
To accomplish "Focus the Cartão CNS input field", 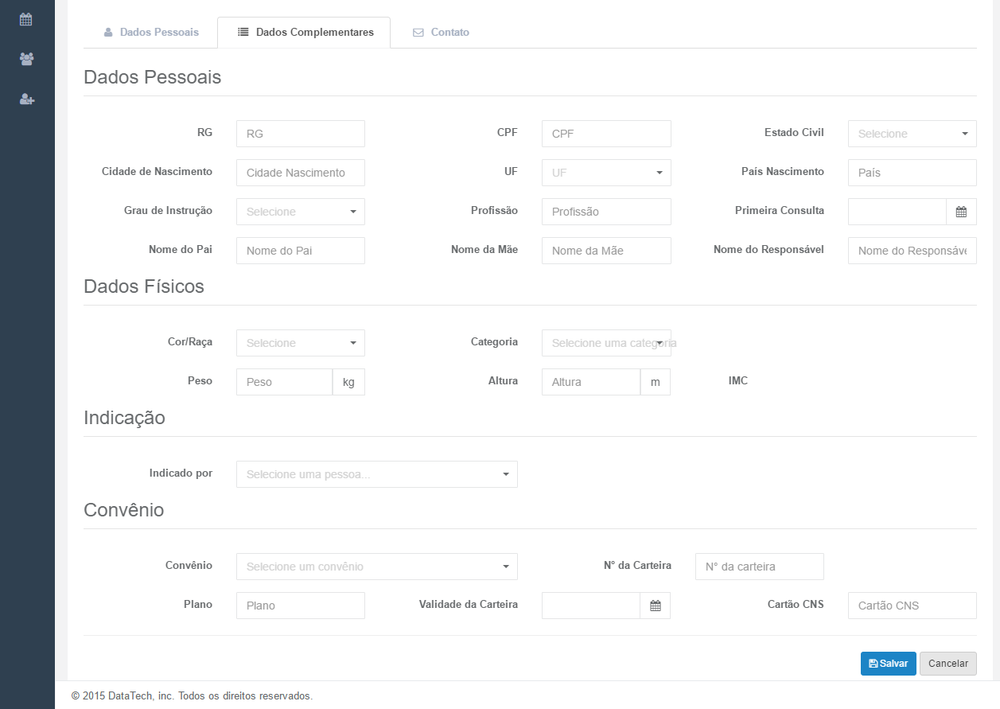I will click(x=912, y=606).
